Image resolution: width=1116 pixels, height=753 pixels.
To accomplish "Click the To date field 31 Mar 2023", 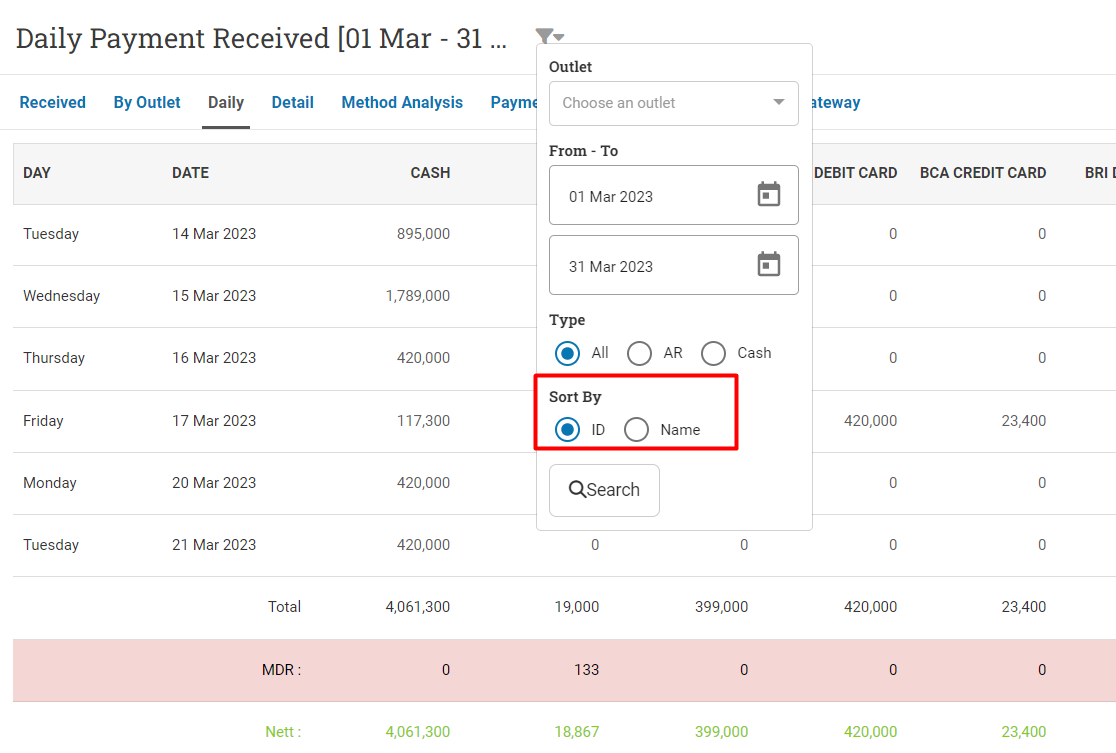I will coord(673,265).
